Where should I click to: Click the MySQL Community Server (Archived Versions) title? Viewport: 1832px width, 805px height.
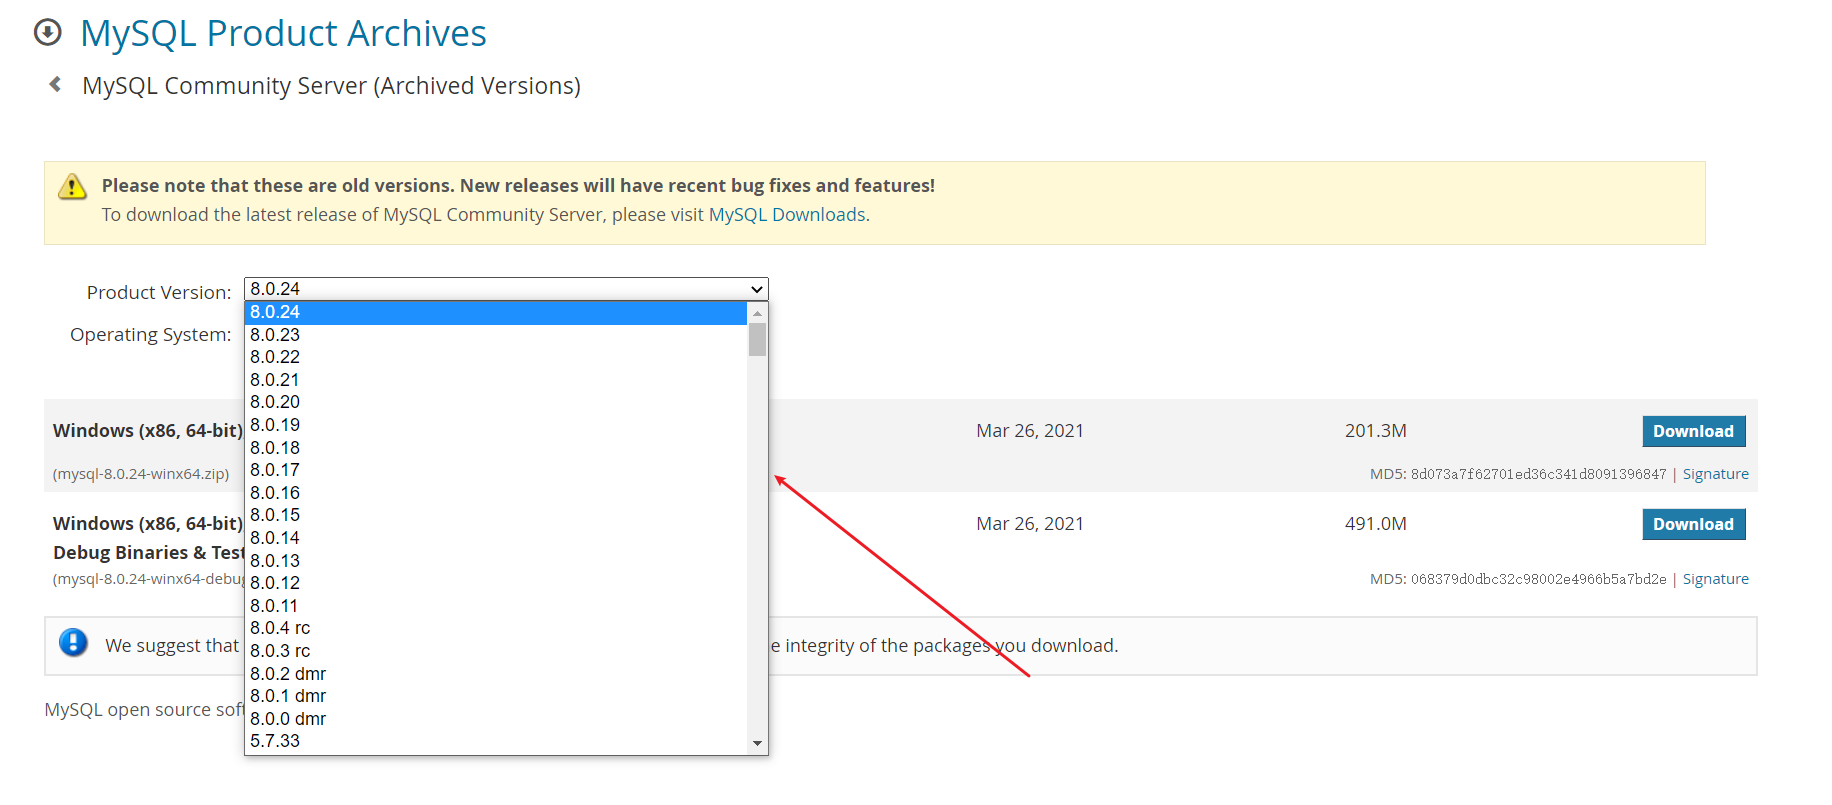[x=331, y=86]
